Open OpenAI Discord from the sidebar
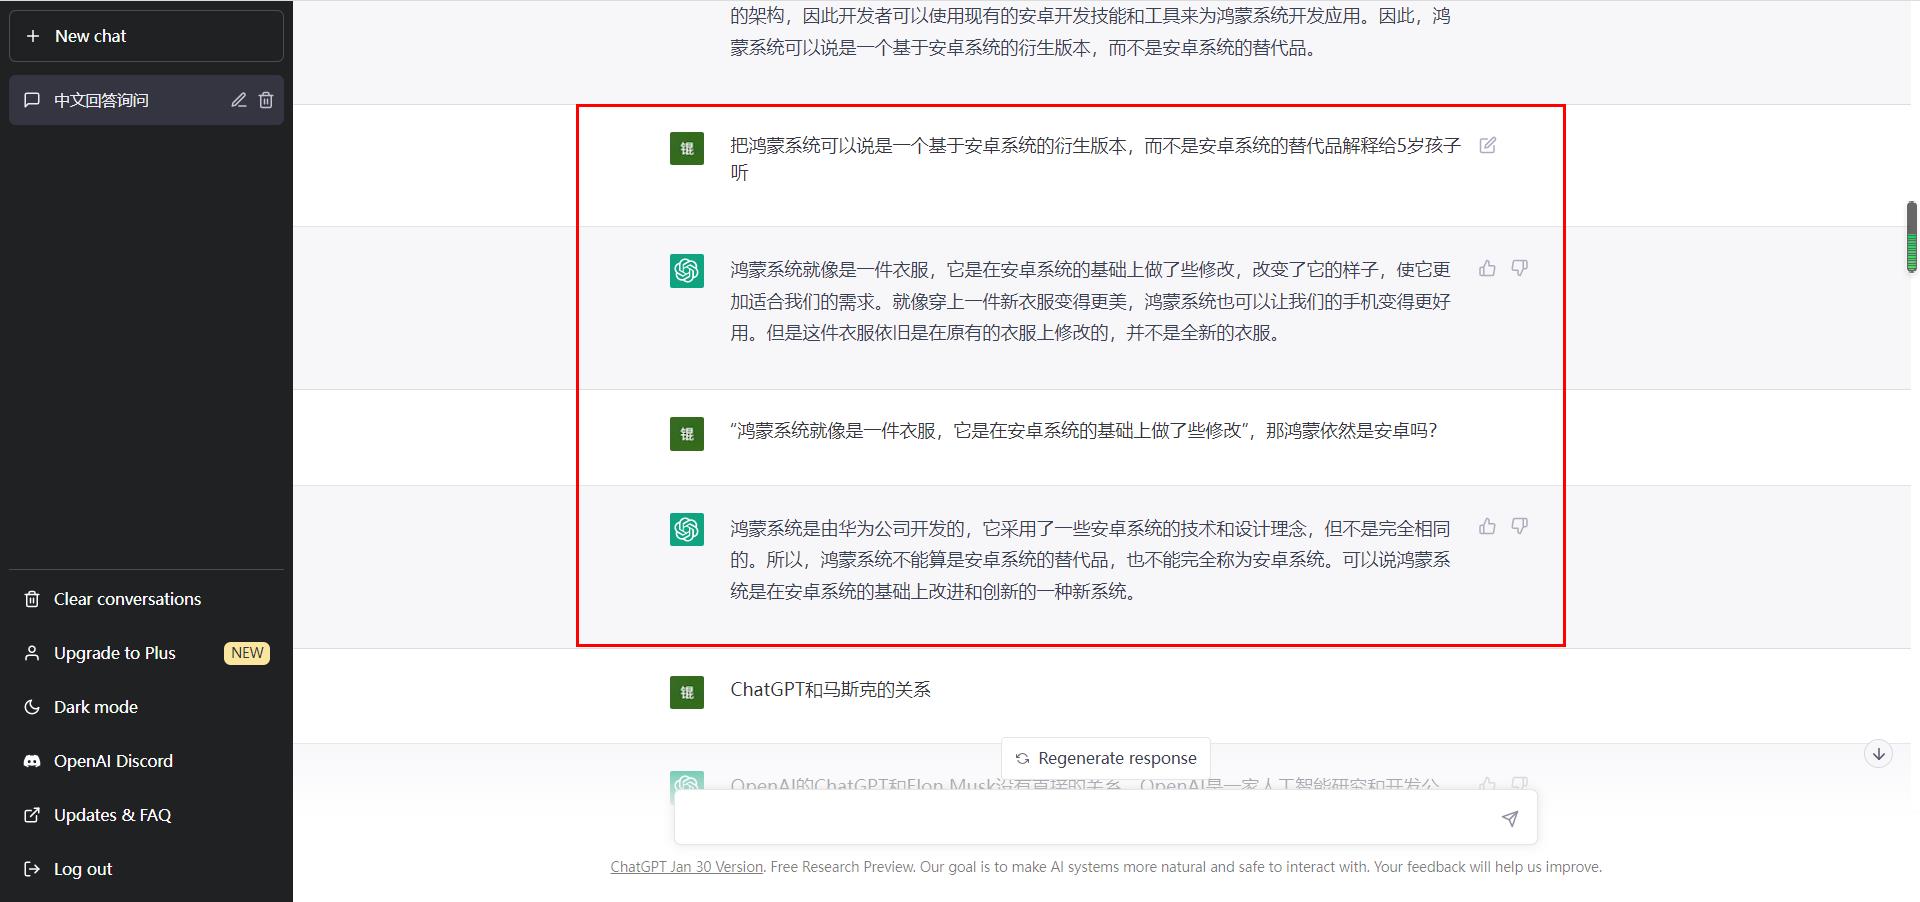The width and height of the screenshot is (1920, 902). tap(113, 760)
